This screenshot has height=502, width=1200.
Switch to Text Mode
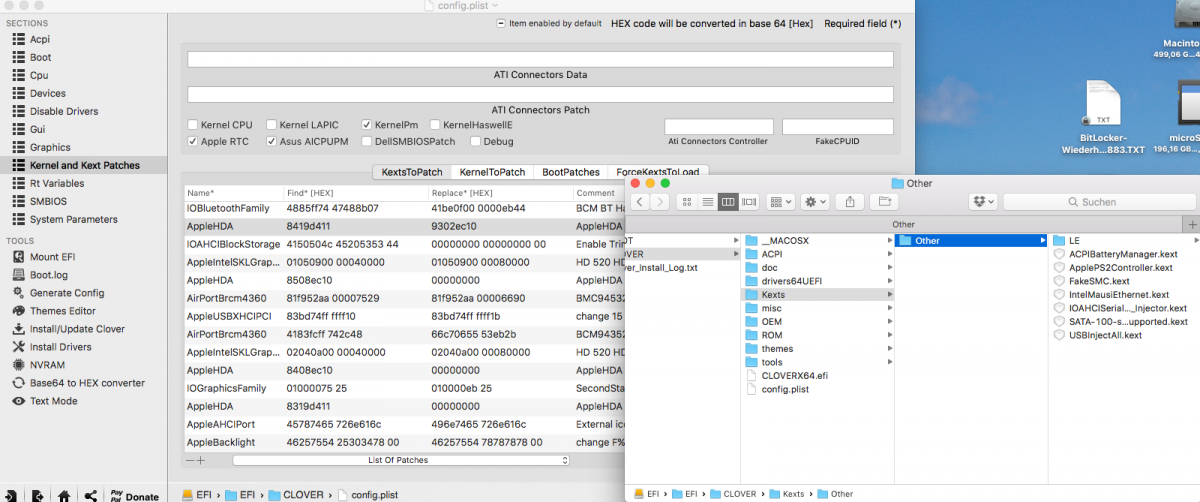18,401
